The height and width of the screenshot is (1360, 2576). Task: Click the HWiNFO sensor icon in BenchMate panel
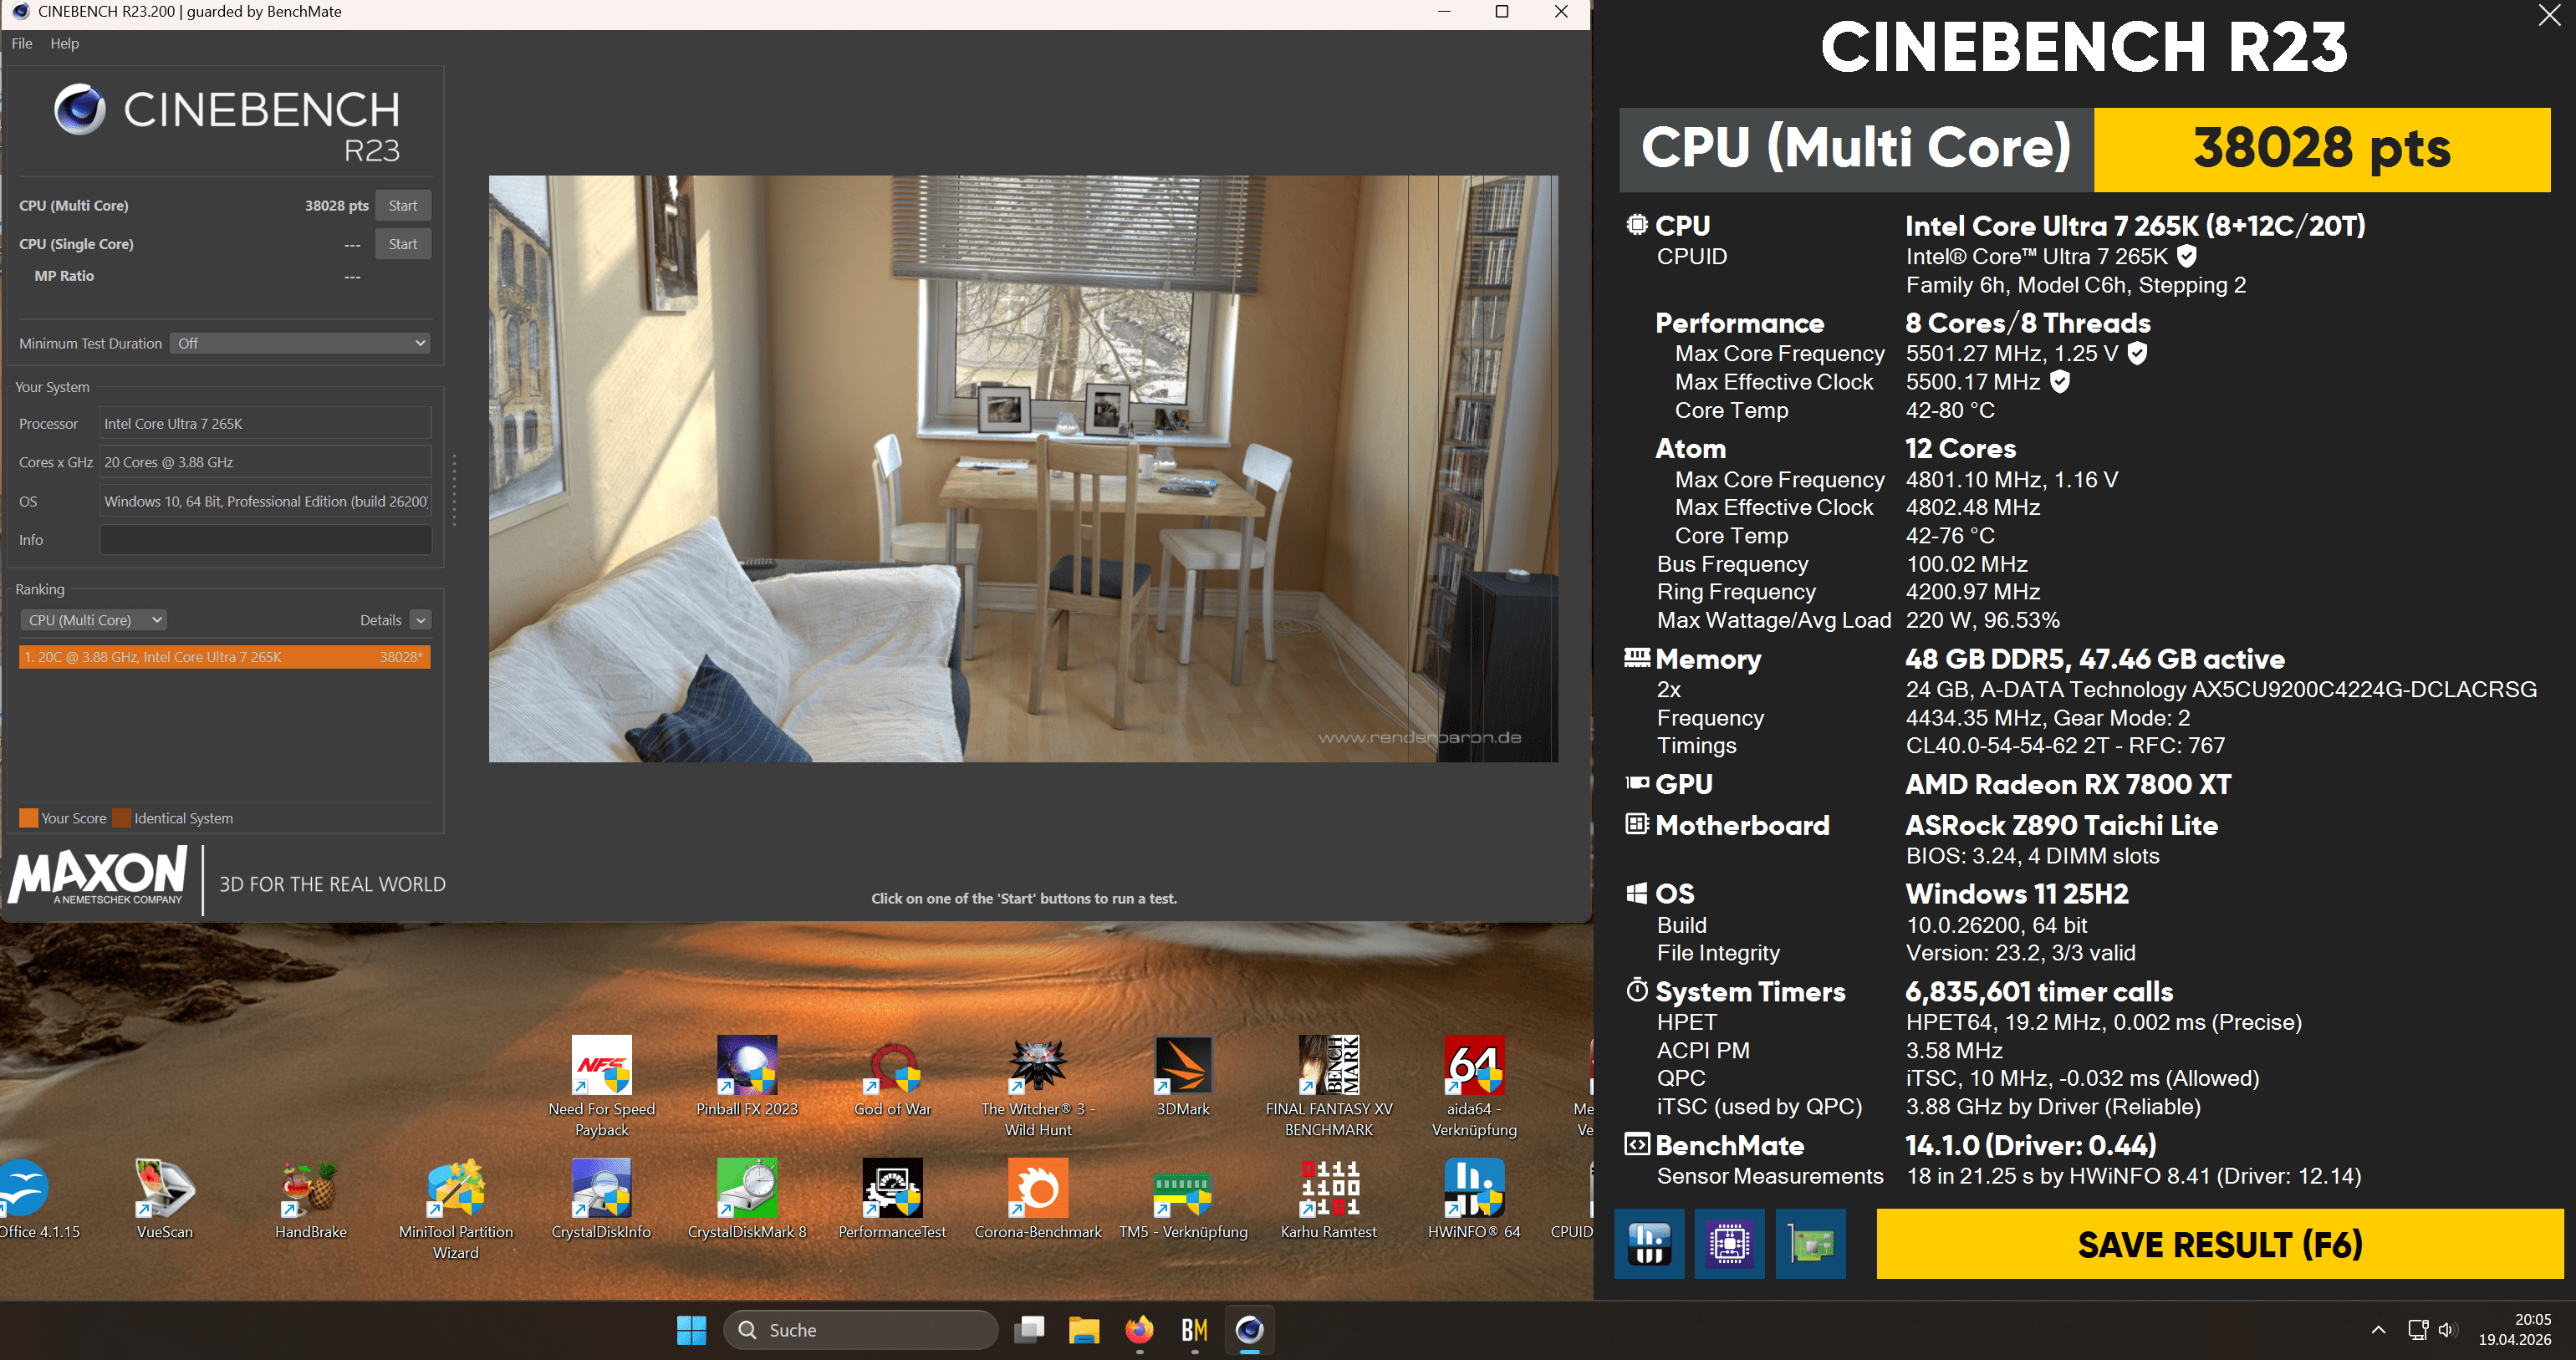point(1649,1243)
